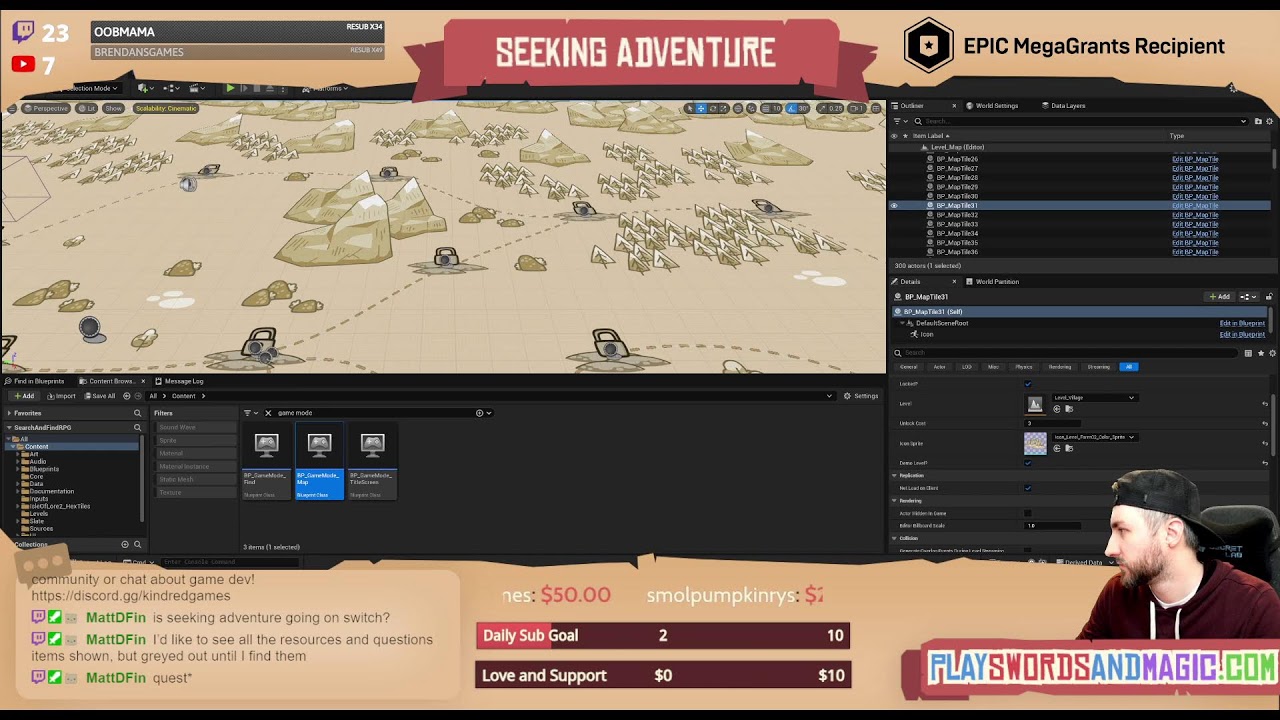Collapse the Collision section

coord(895,538)
